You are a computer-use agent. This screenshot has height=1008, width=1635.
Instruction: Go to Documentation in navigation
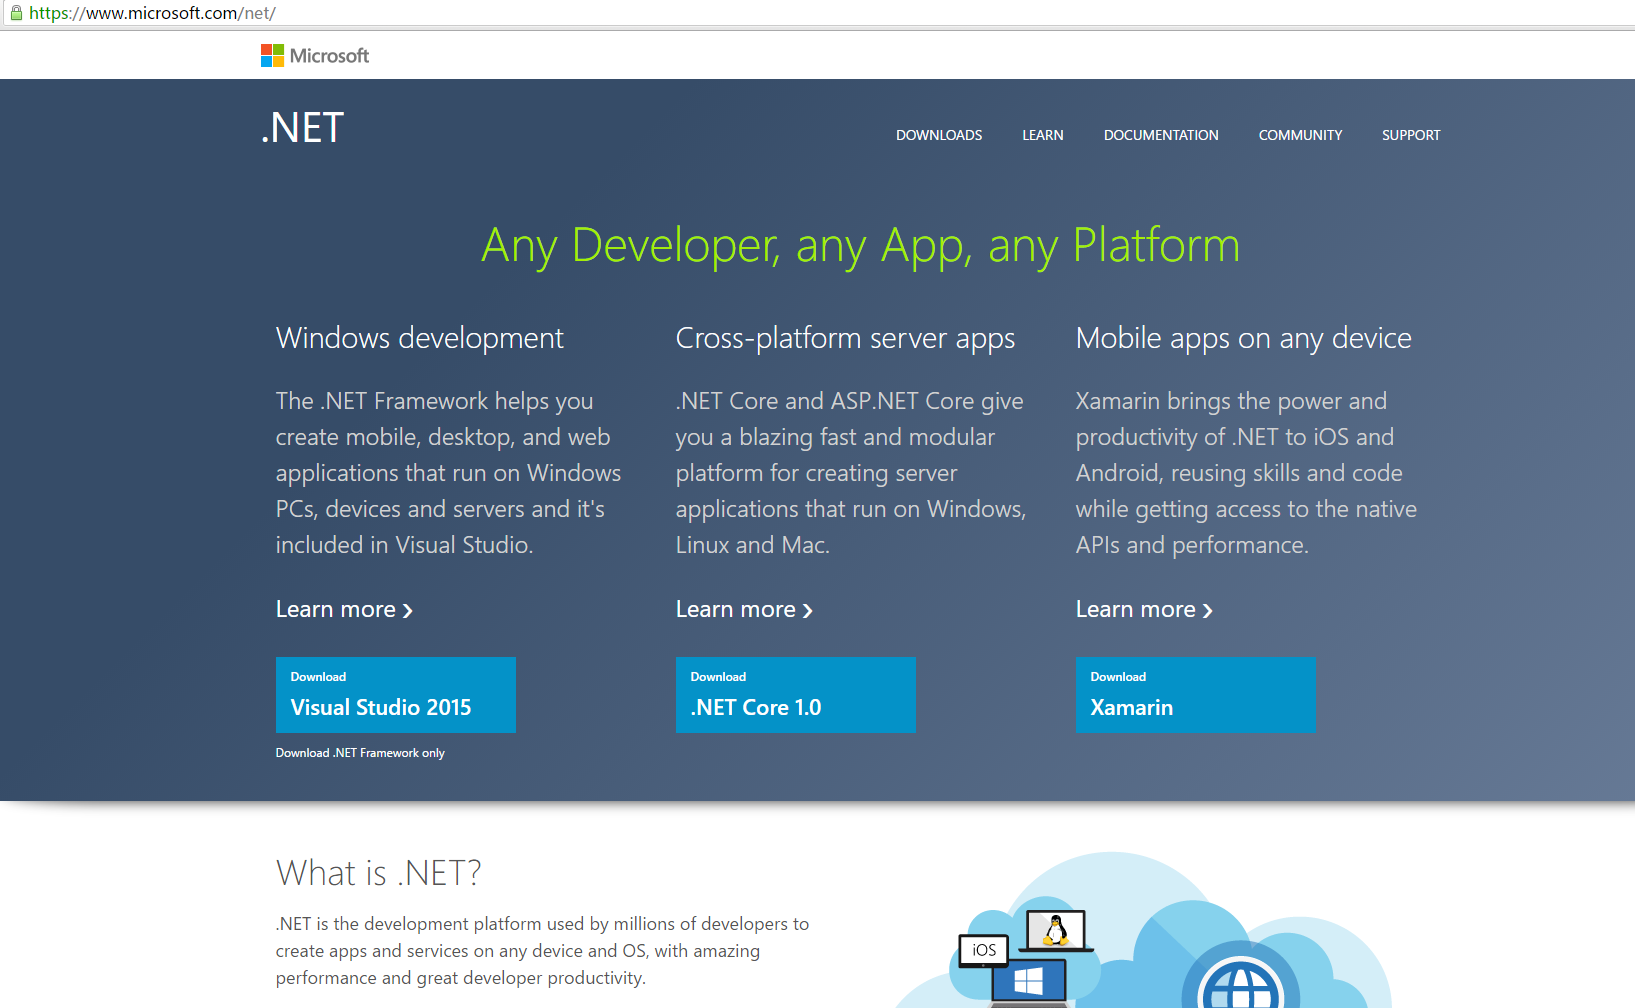click(x=1161, y=135)
